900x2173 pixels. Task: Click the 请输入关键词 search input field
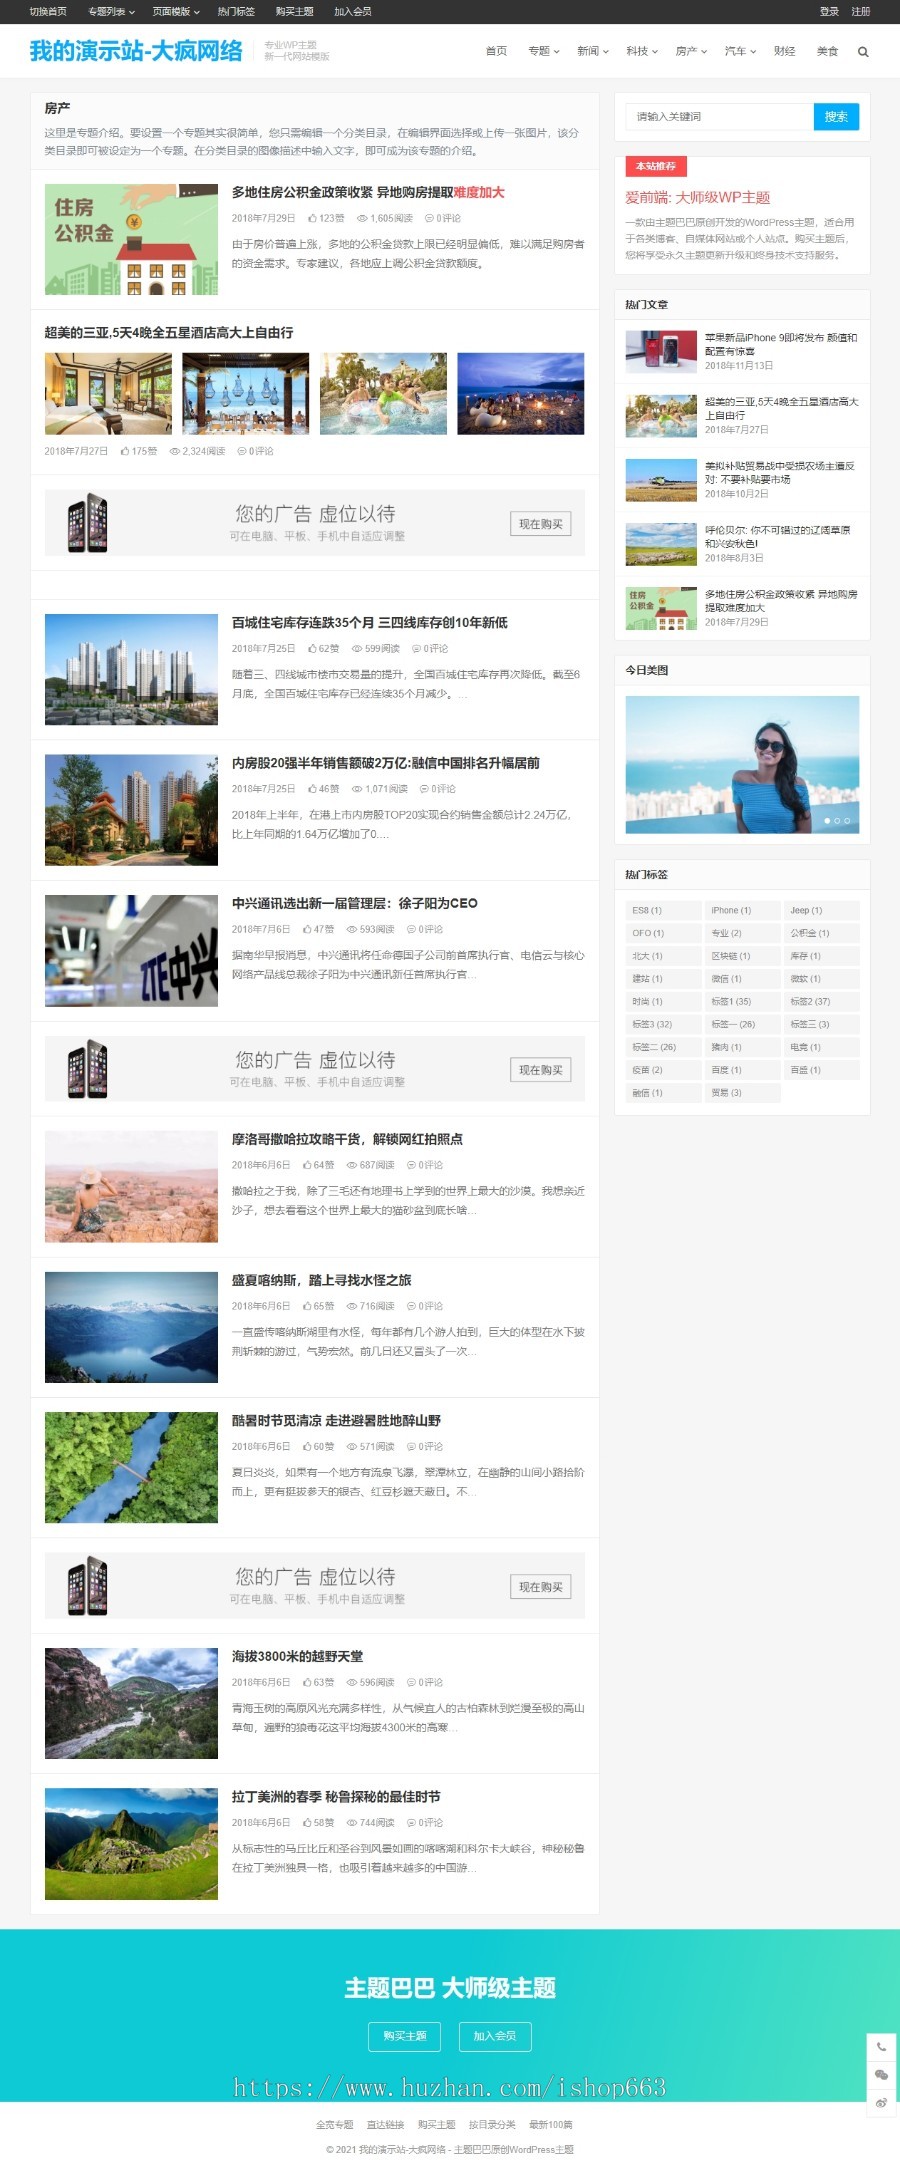719,117
